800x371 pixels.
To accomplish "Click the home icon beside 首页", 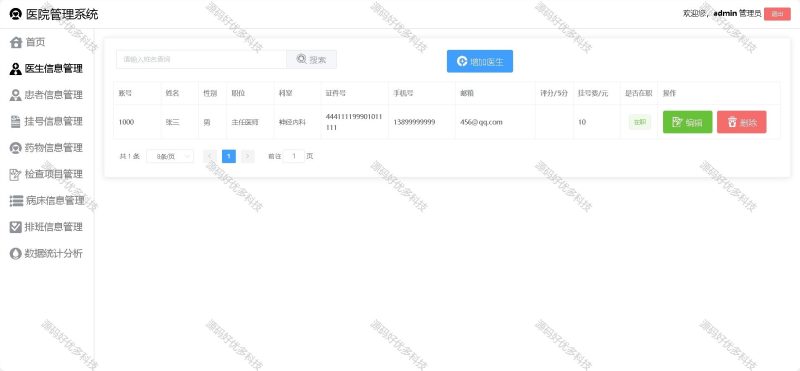I will click(x=16, y=42).
